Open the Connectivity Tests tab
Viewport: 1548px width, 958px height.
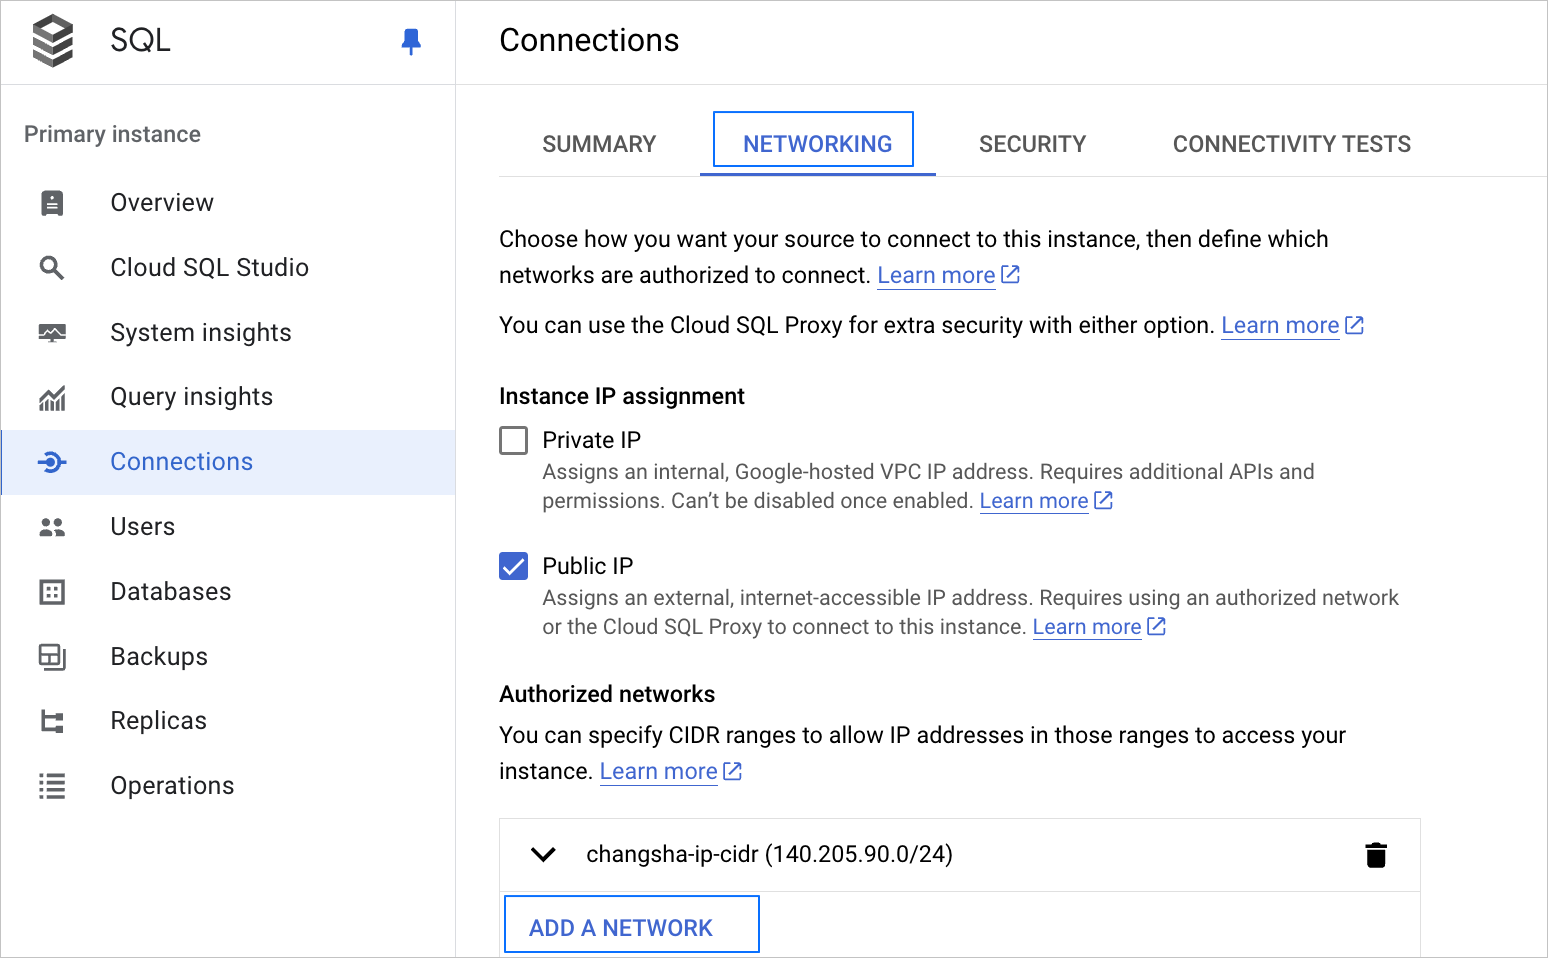(1291, 144)
